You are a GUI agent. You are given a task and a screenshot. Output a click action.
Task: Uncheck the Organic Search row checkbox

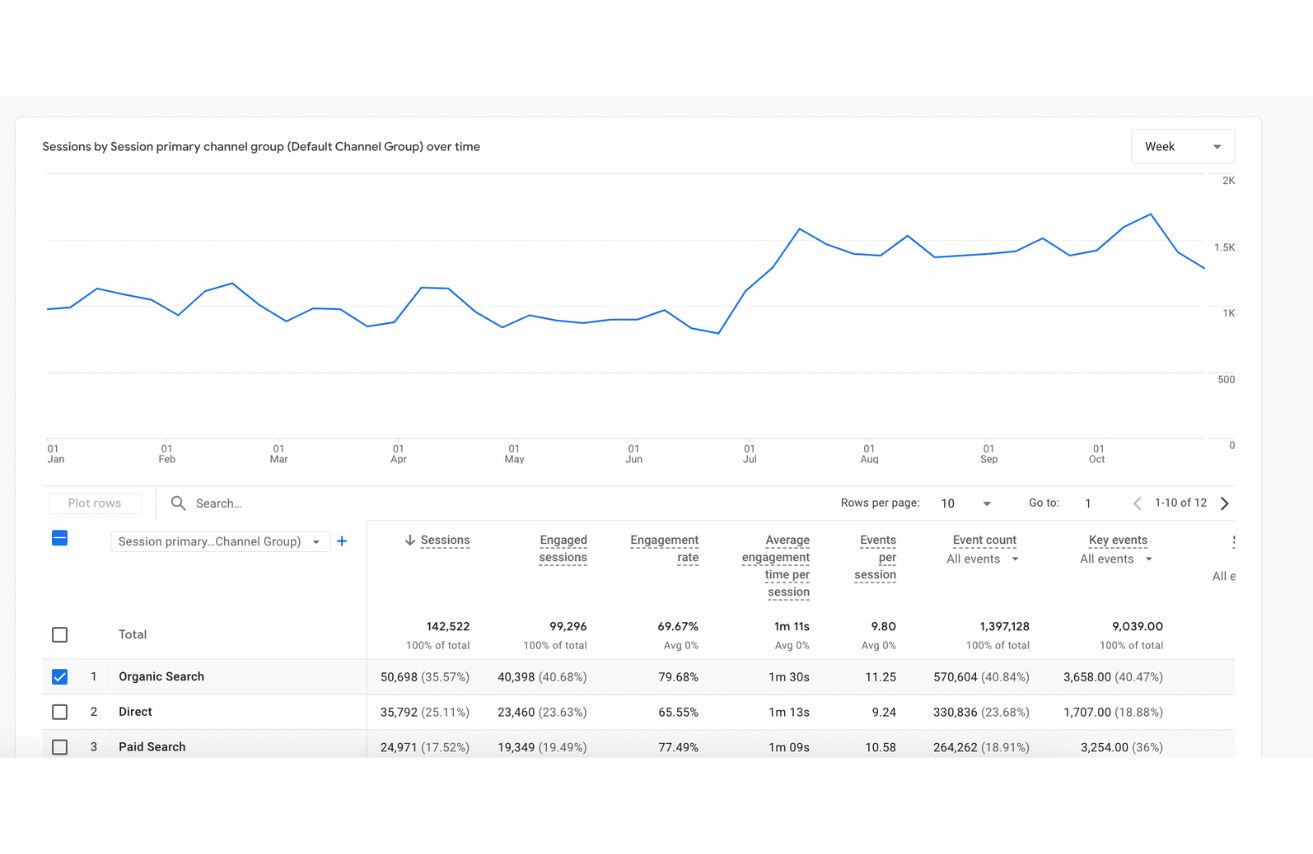click(x=60, y=677)
